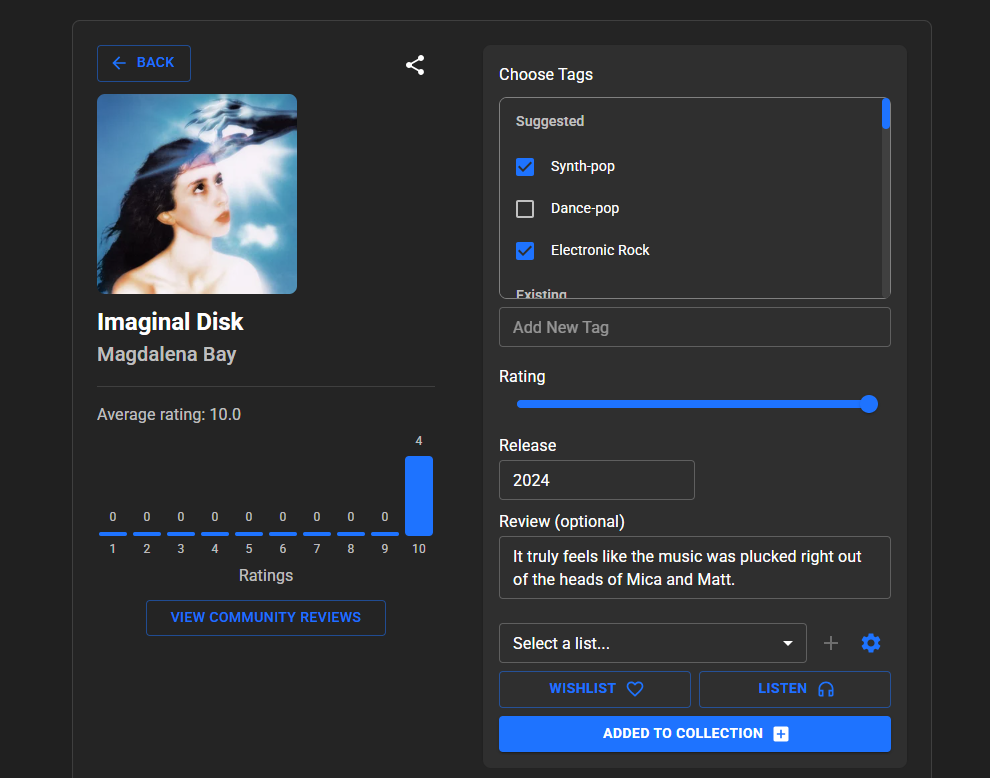Click the Rating slider handle
Viewport: 990px width, 778px height.
[869, 404]
